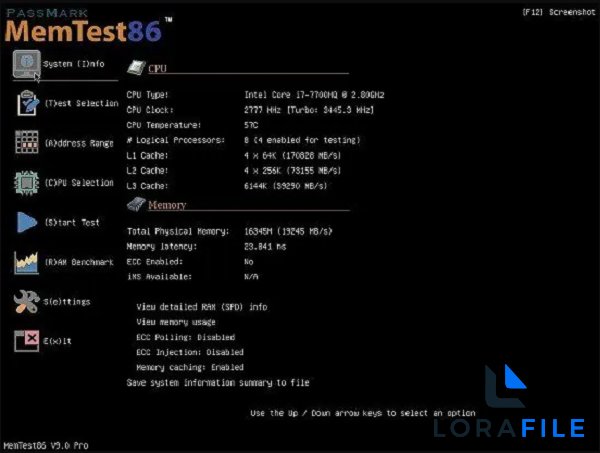This screenshot has width=600, height=453.
Task: Select the System (I)nfo menu label
Action: pos(73,64)
